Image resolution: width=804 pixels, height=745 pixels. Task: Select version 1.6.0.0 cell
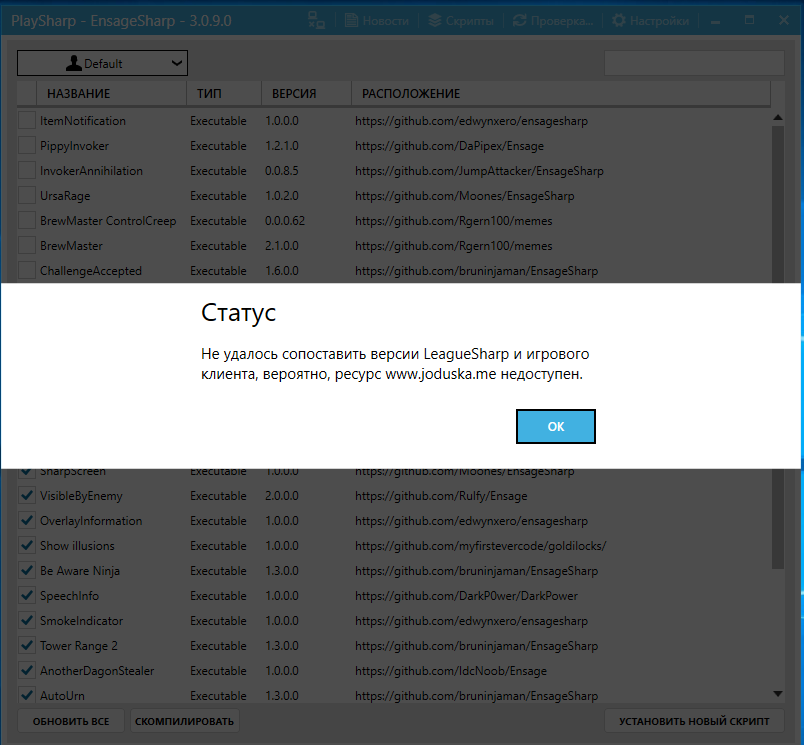[282, 271]
